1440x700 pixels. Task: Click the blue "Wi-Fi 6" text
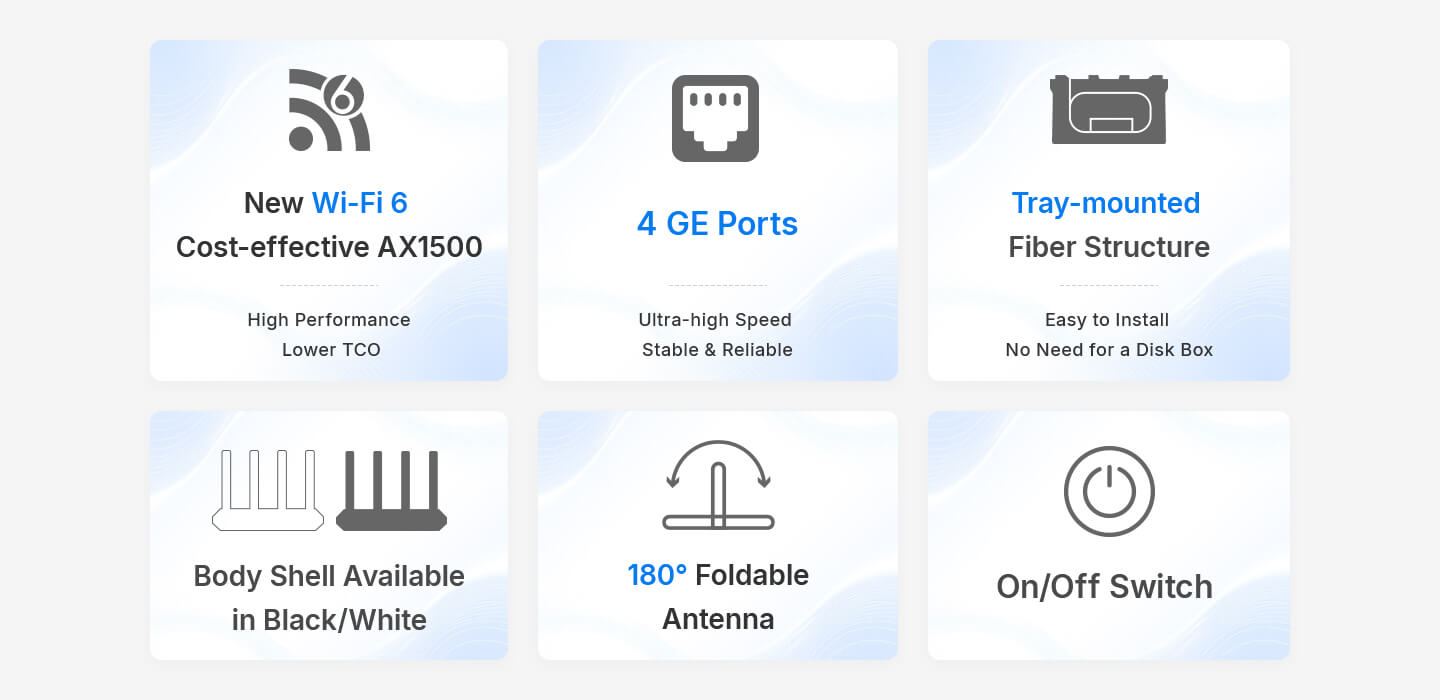[x=359, y=203]
